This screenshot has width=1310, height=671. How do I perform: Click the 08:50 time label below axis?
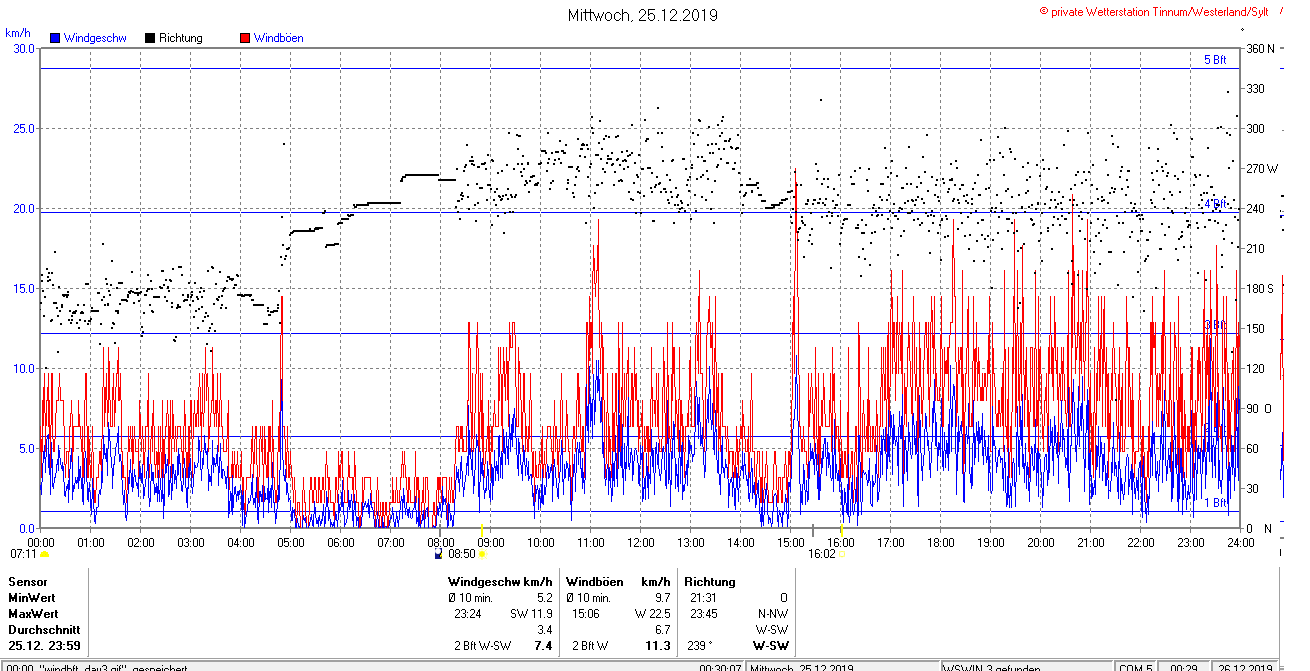click(x=461, y=553)
